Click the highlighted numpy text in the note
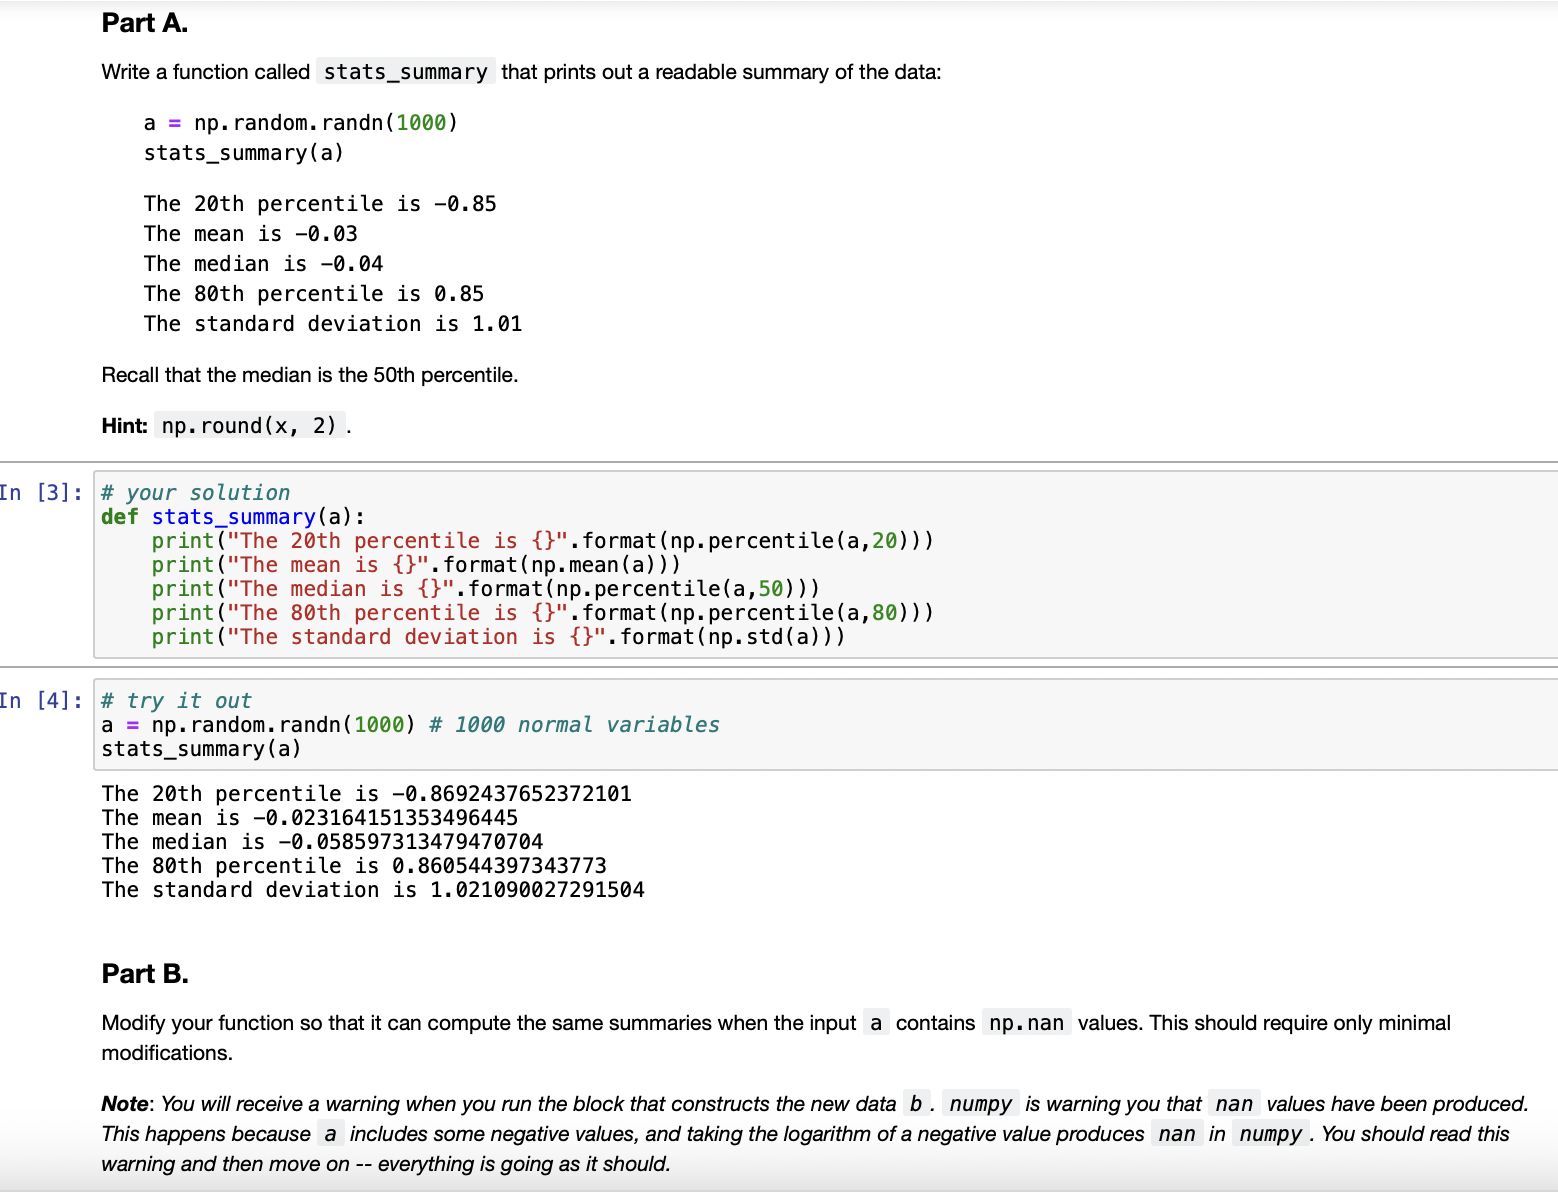This screenshot has width=1558, height=1192. (981, 1103)
